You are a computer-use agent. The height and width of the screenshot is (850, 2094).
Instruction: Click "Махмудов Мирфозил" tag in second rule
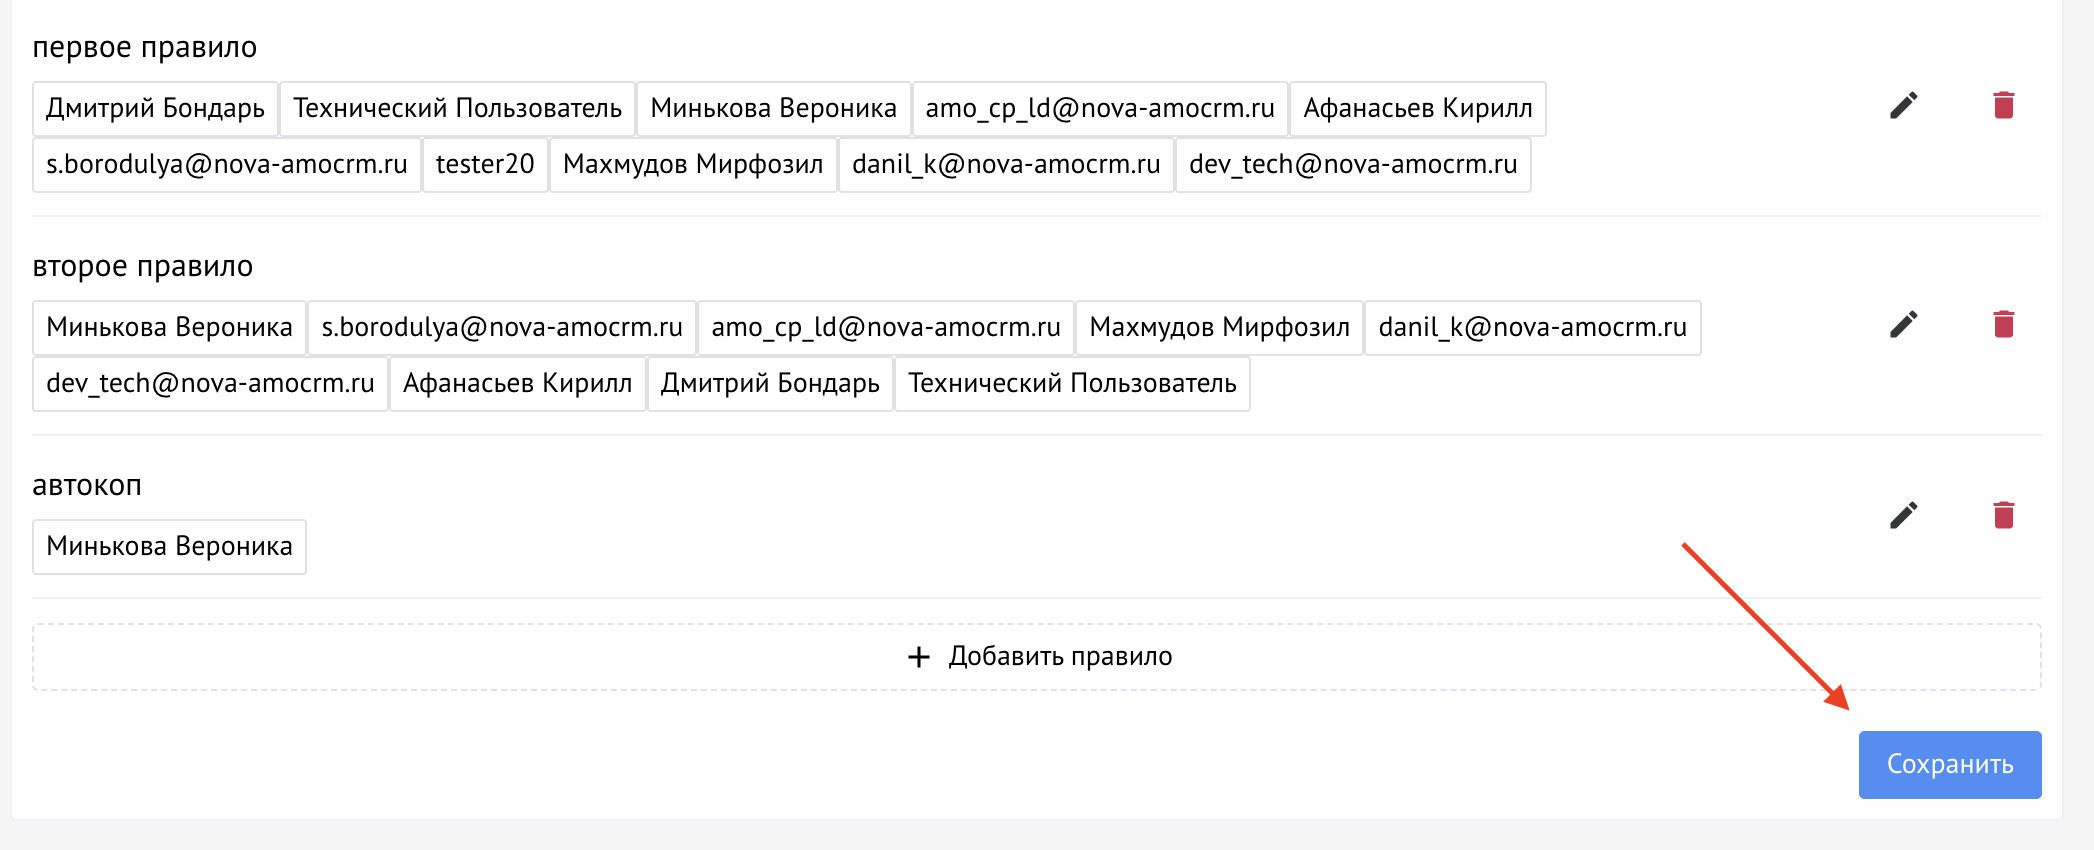pos(1219,328)
